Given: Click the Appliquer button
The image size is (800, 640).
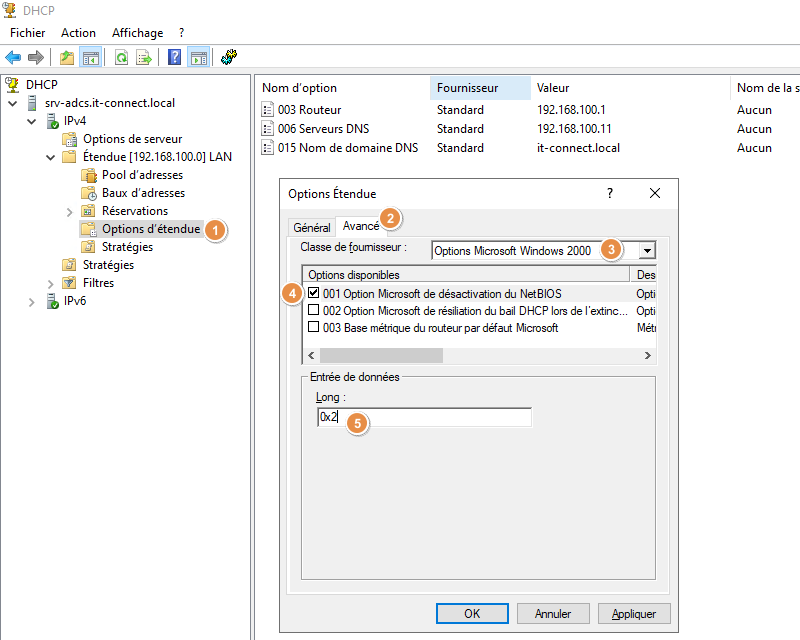Looking at the screenshot, I should tap(634, 613).
